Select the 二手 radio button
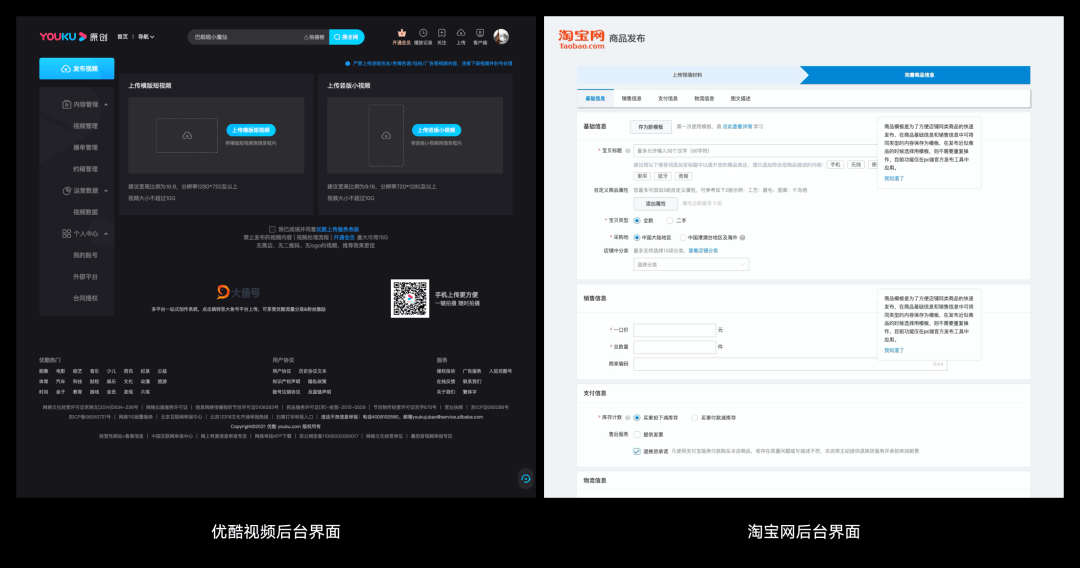The width and height of the screenshot is (1080, 568). (669, 220)
